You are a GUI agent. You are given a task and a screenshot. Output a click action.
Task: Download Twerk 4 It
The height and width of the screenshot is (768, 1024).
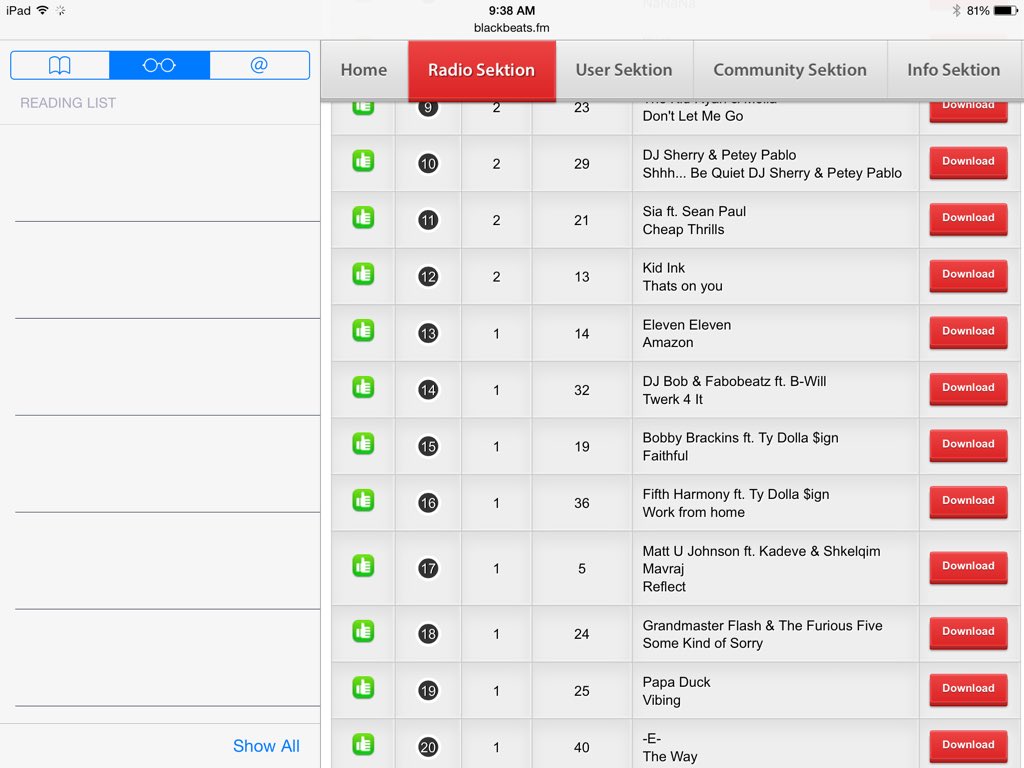(x=968, y=388)
